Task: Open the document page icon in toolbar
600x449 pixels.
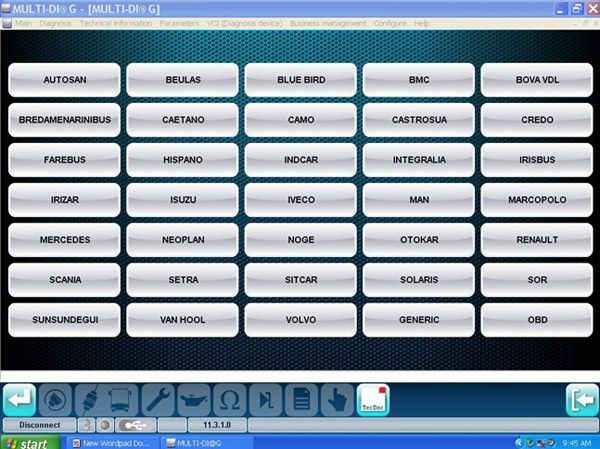Action: [300, 398]
